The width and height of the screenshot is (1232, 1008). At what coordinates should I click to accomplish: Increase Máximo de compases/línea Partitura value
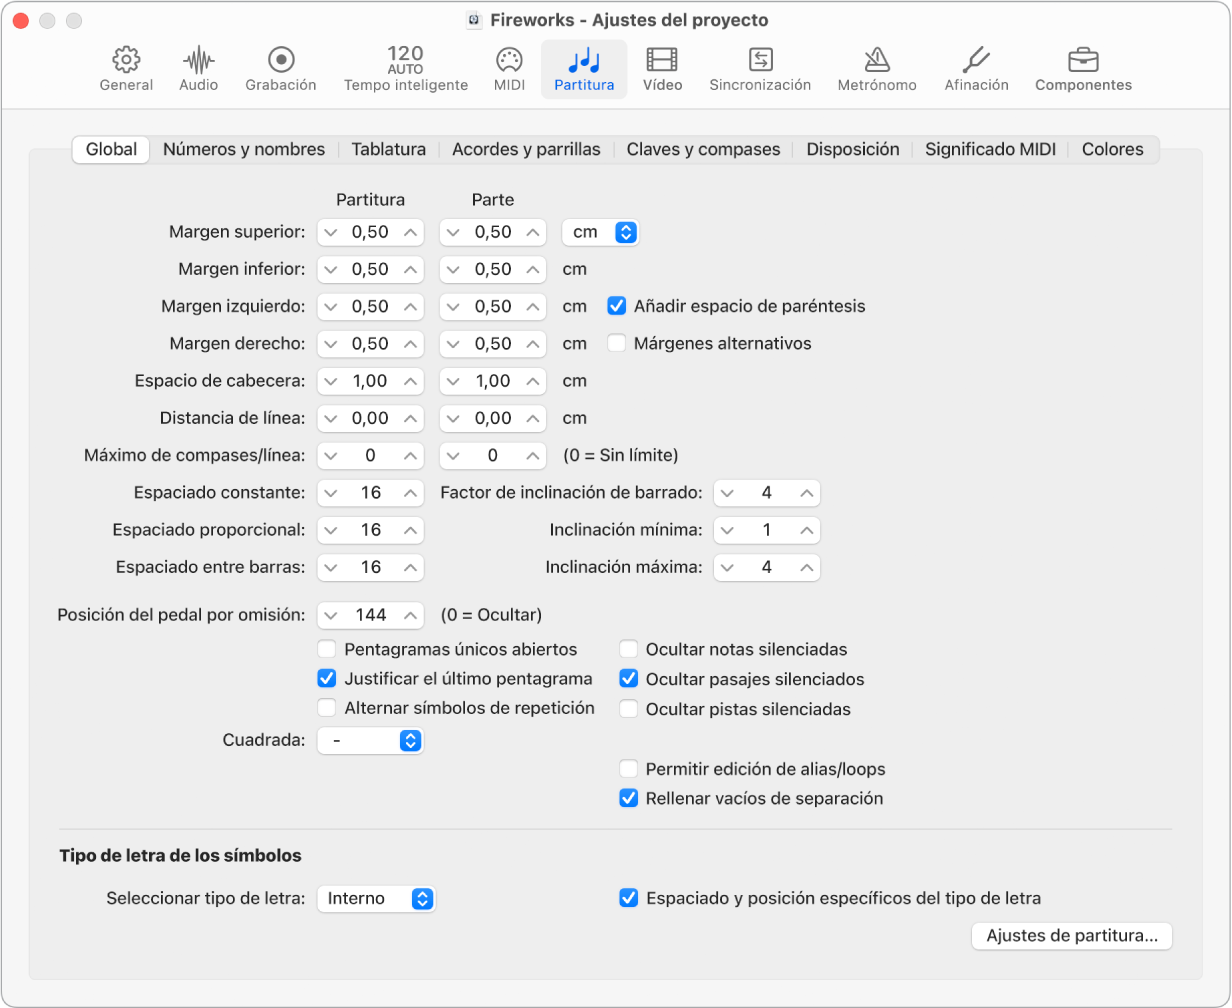(410, 455)
